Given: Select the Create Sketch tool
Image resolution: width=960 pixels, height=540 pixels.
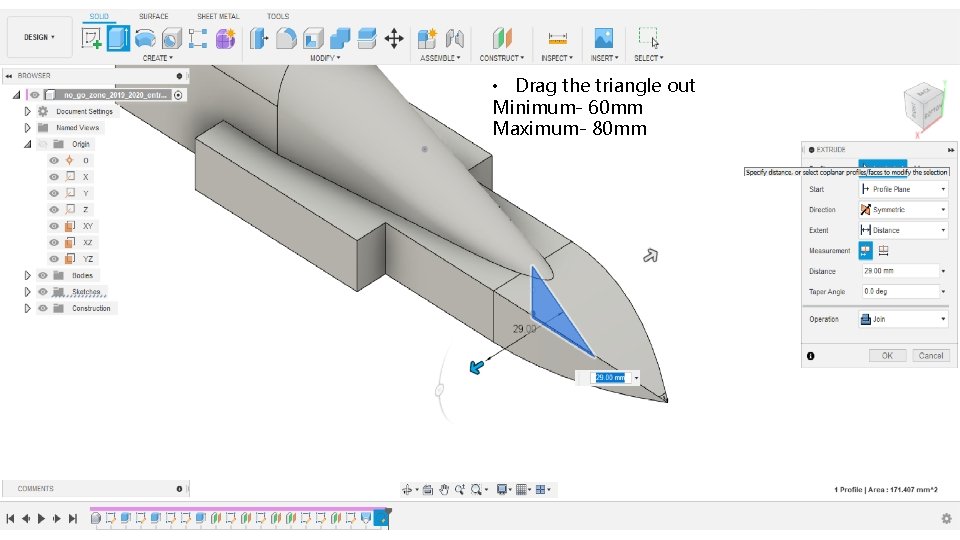Looking at the screenshot, I should tap(91, 39).
